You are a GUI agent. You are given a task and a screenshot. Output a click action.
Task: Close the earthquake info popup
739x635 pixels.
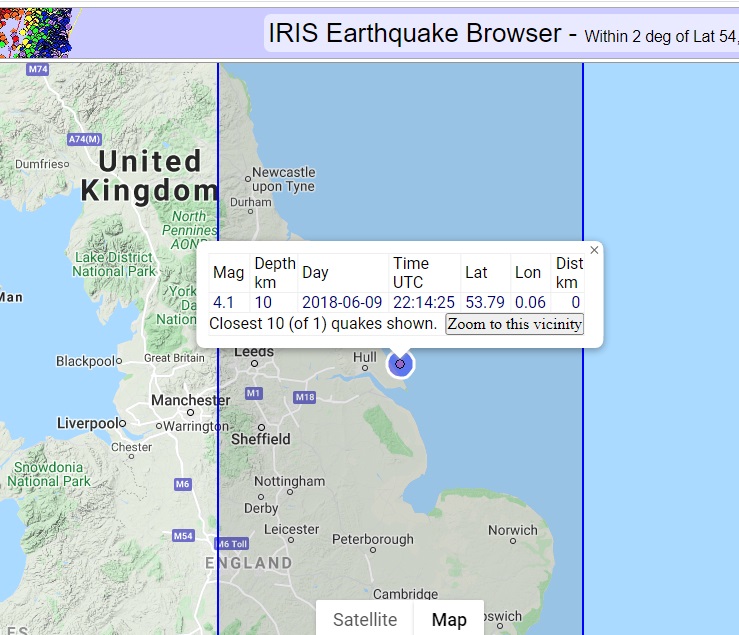coord(594,250)
